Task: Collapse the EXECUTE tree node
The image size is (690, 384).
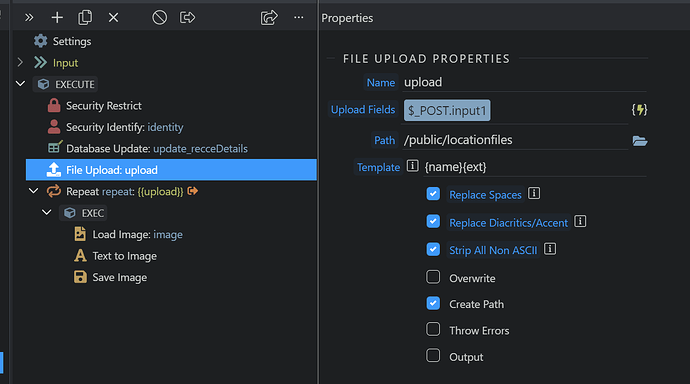Action: (20, 83)
